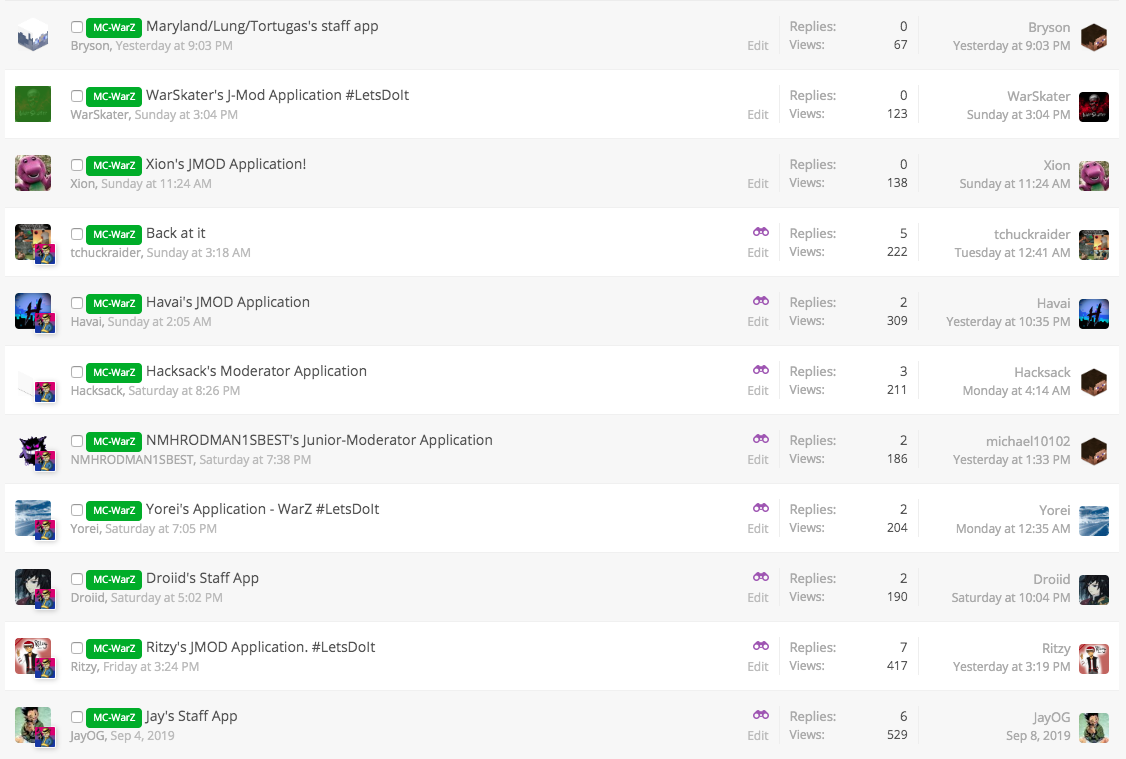Image resolution: width=1126 pixels, height=759 pixels.
Task: Click Edit on Back at it thread
Action: 758,253
